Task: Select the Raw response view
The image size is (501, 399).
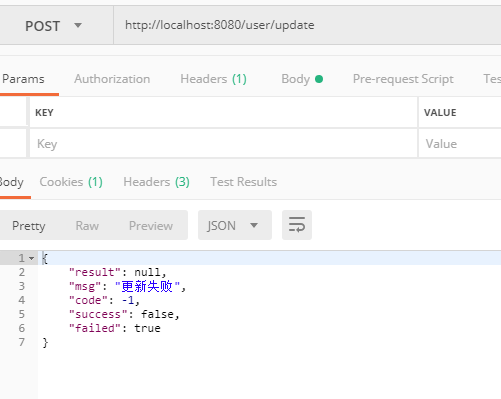Action: coord(87,226)
